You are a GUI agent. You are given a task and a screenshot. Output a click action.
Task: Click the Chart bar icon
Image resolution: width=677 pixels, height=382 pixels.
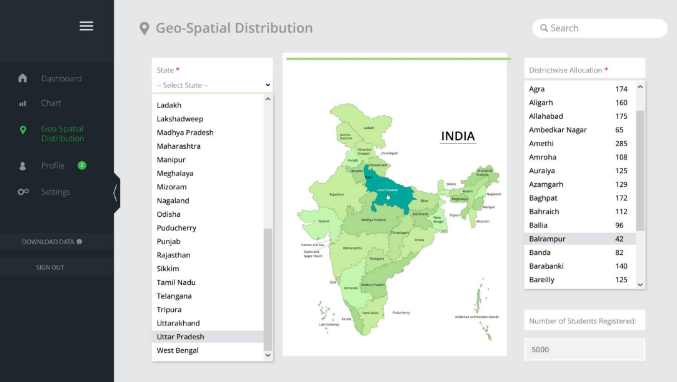(x=22, y=103)
